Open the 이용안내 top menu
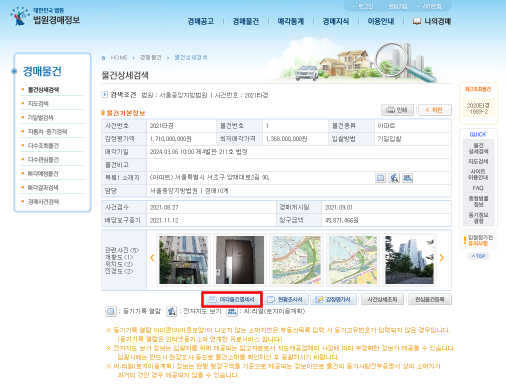This screenshot has width=506, height=386. pyautogui.click(x=381, y=22)
